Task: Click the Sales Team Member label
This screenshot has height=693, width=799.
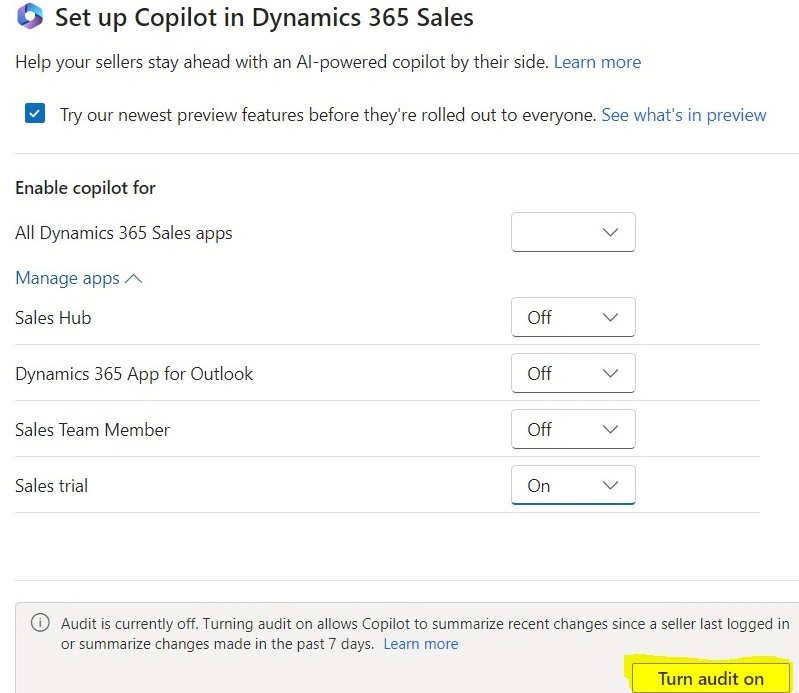Action: pos(92,430)
